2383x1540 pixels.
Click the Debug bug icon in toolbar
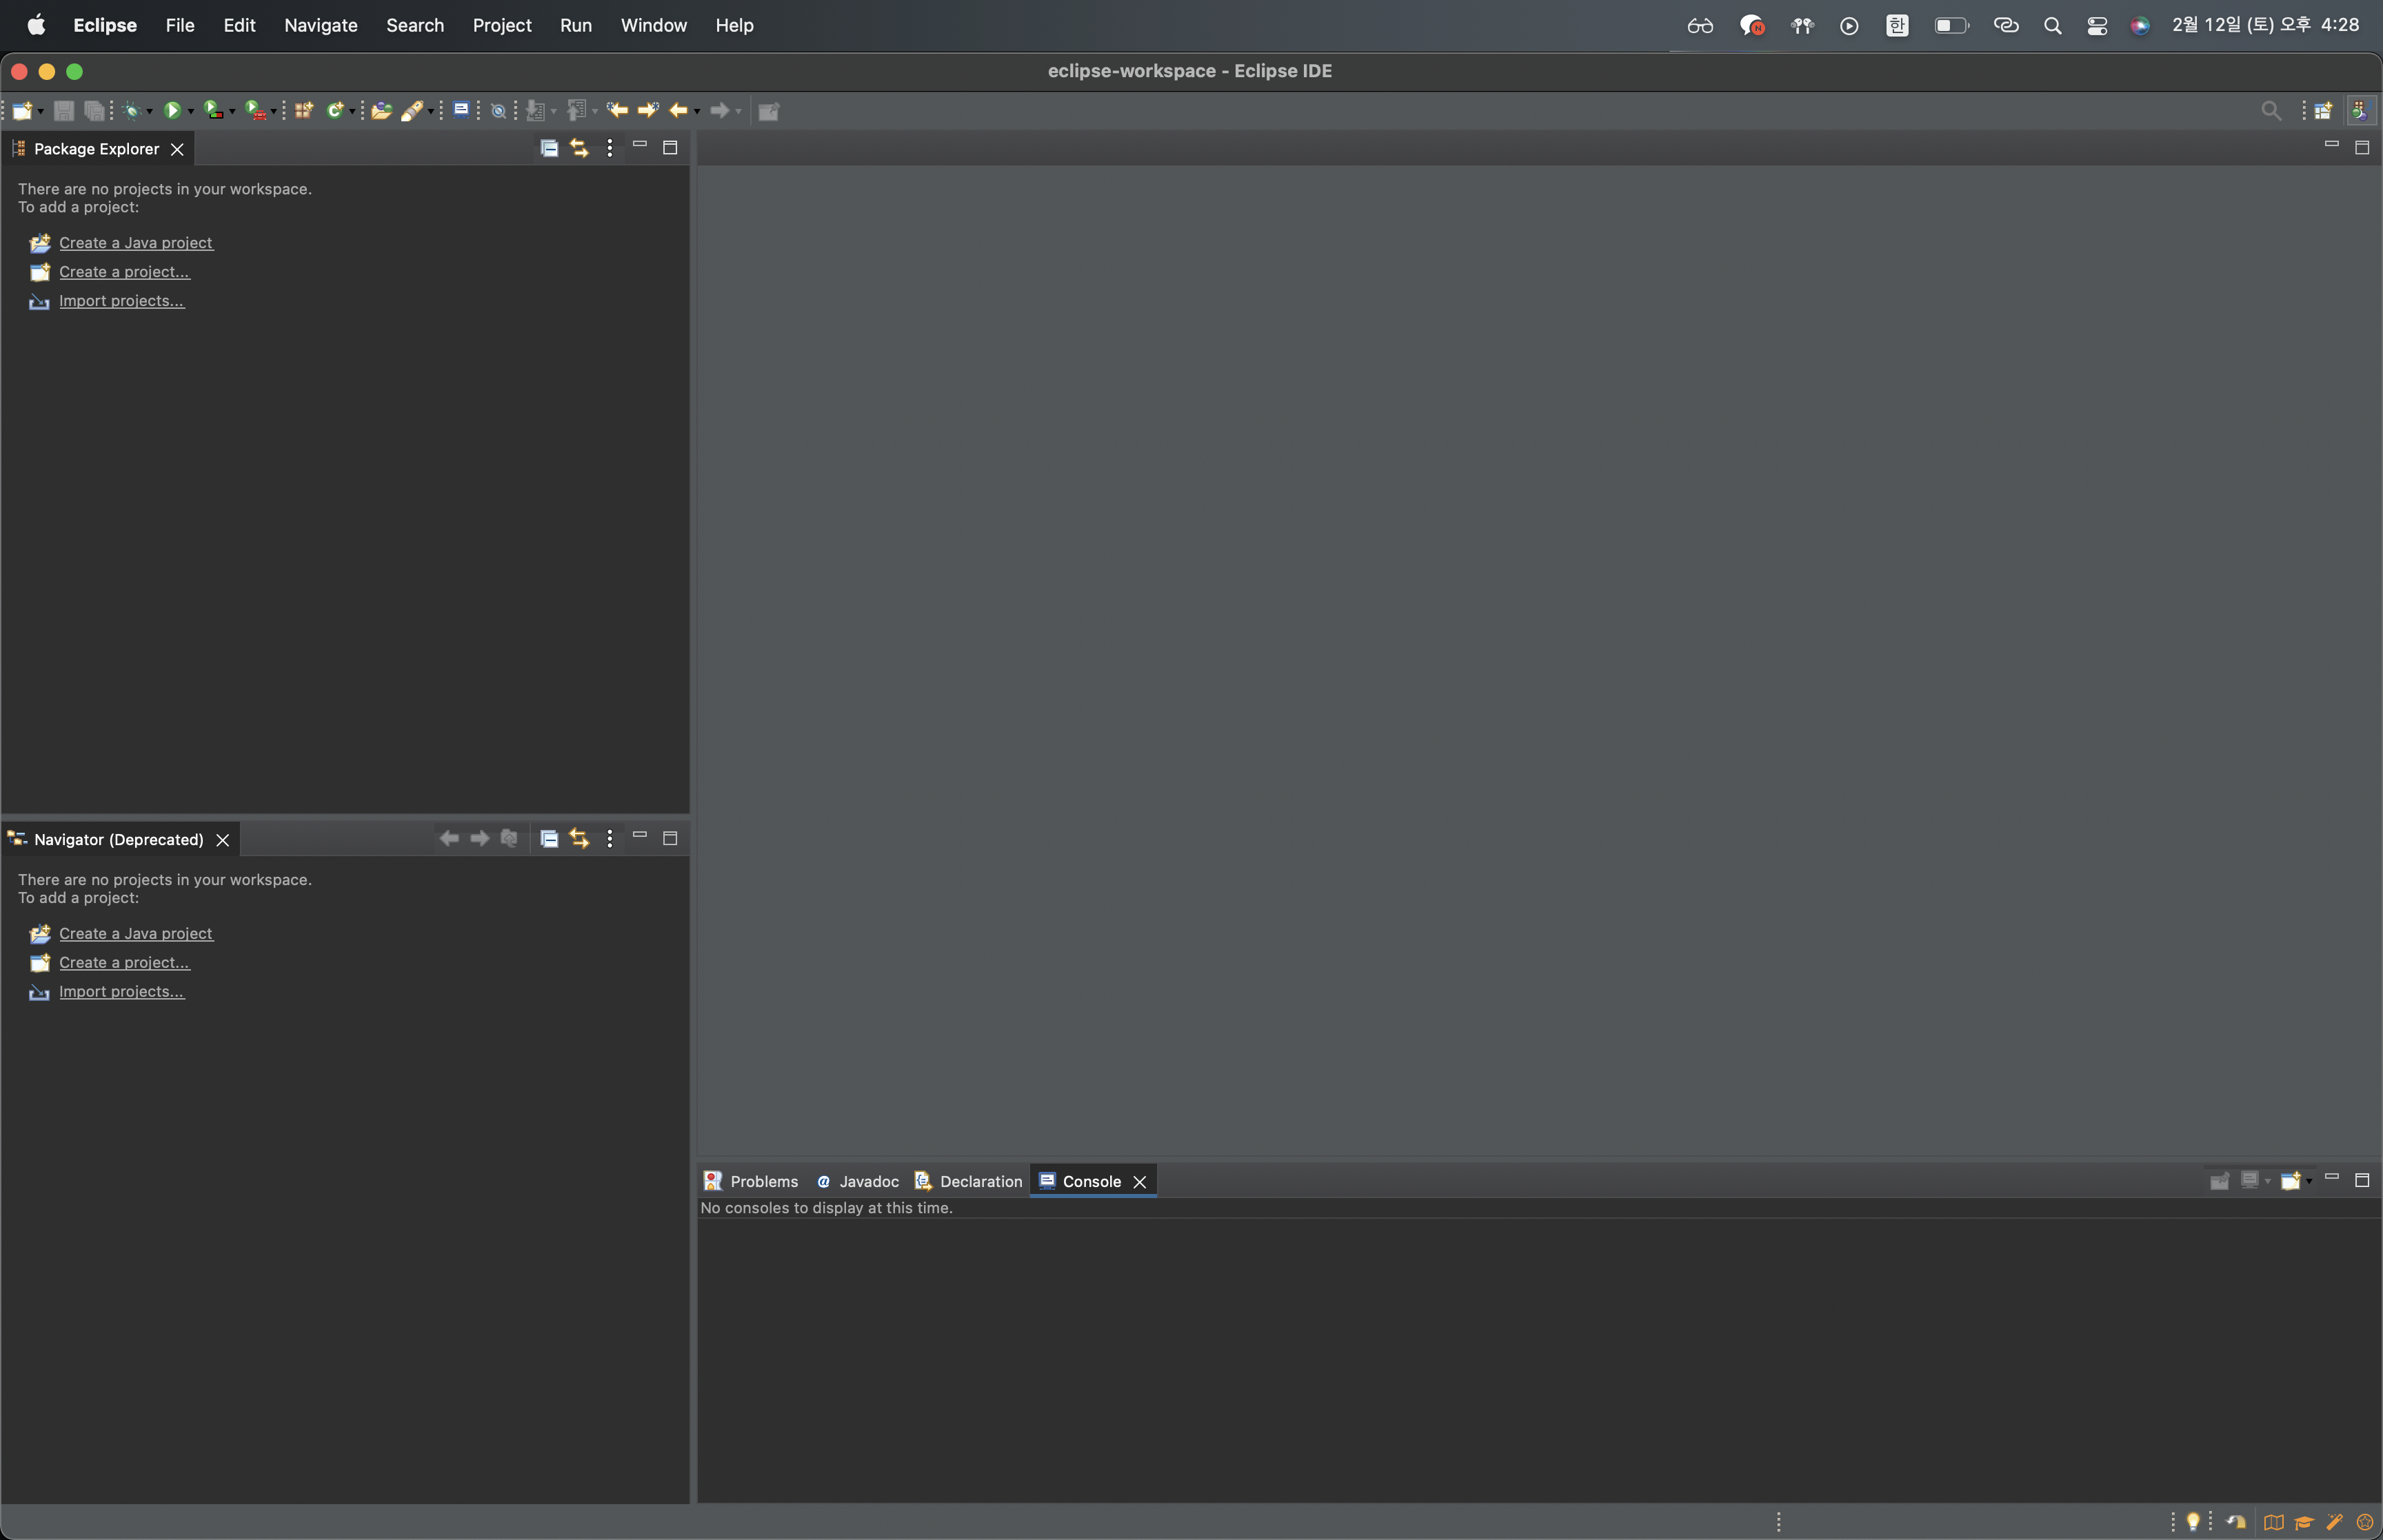[132, 111]
